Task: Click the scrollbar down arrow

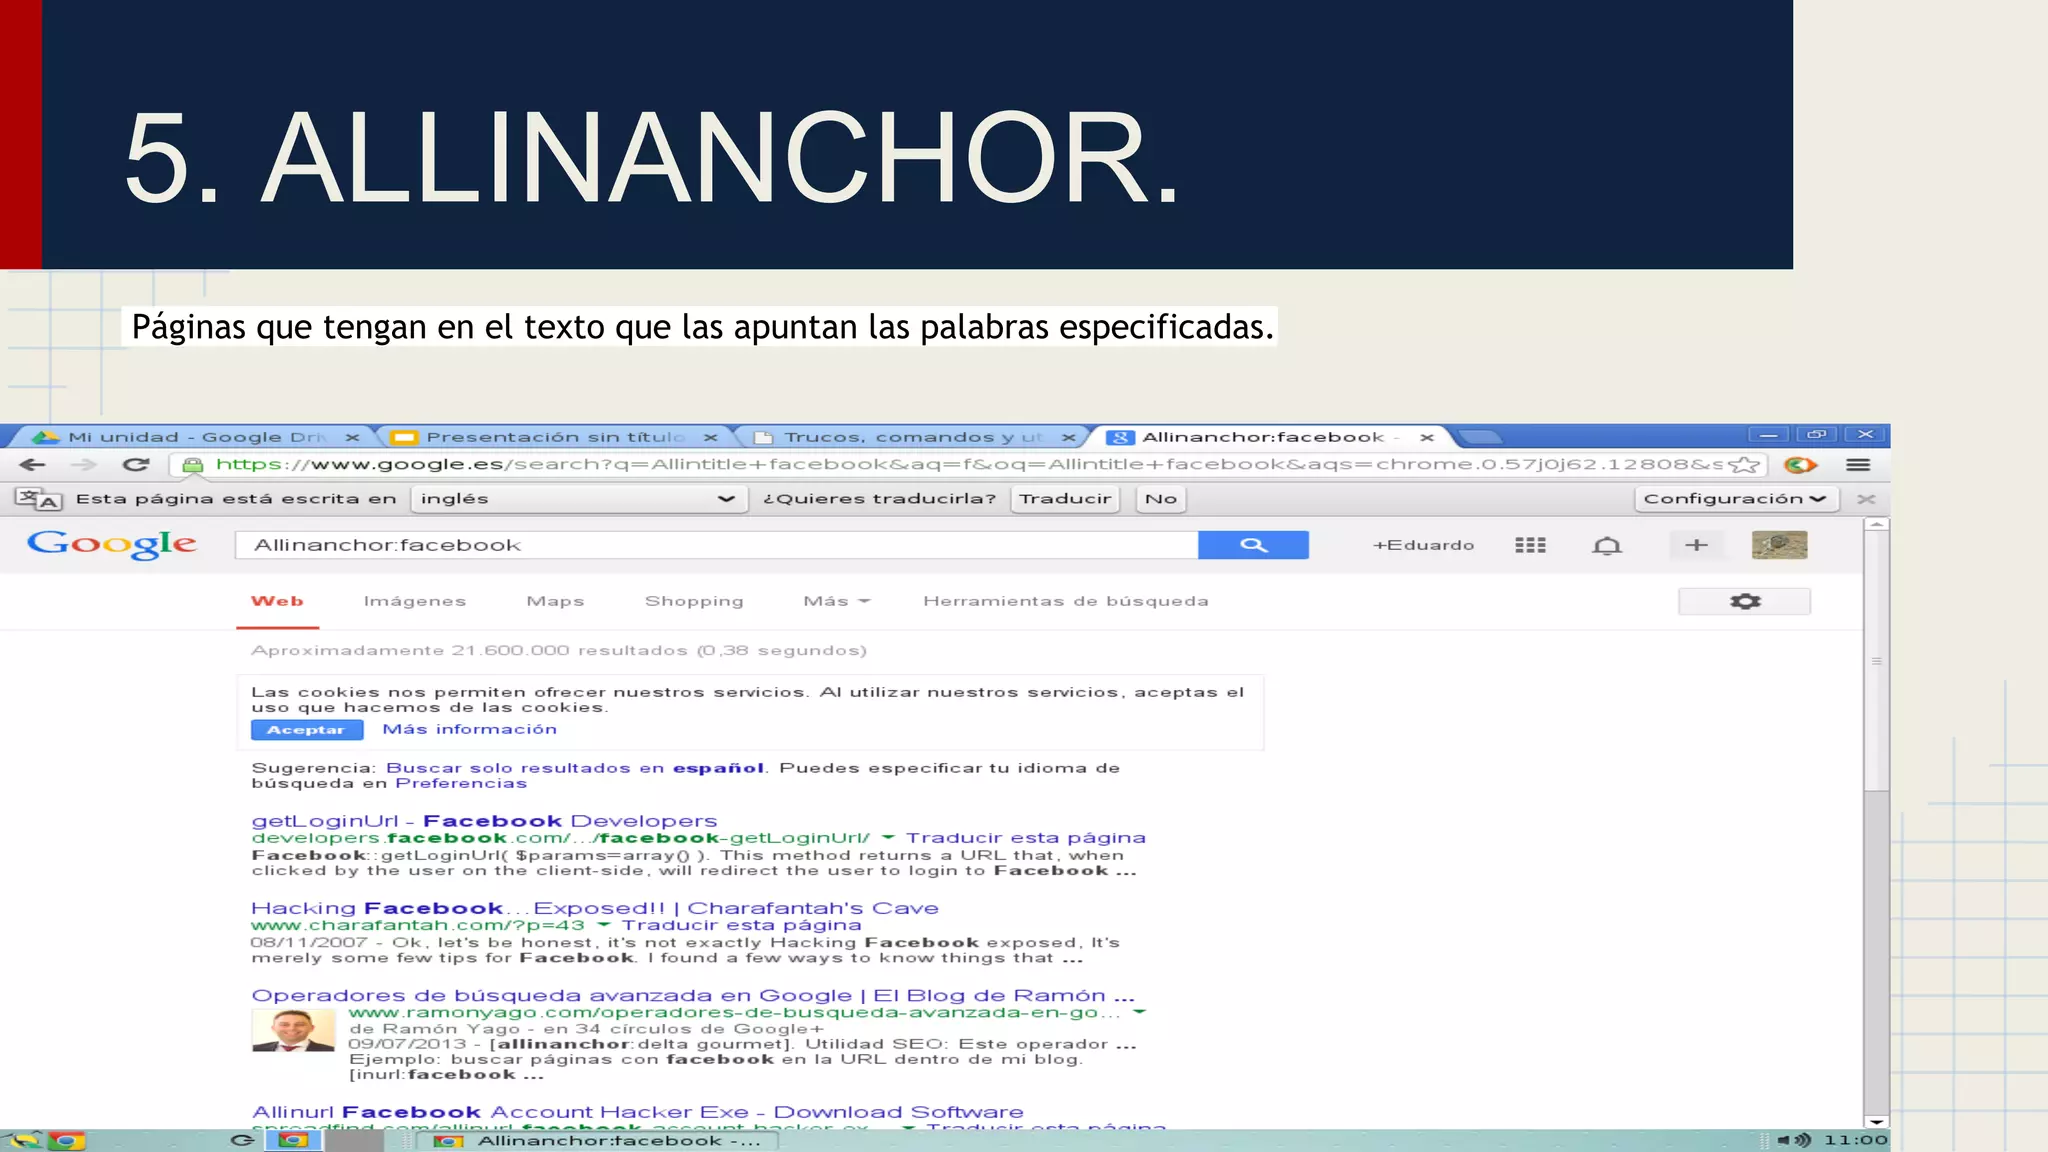Action: tap(1877, 1122)
